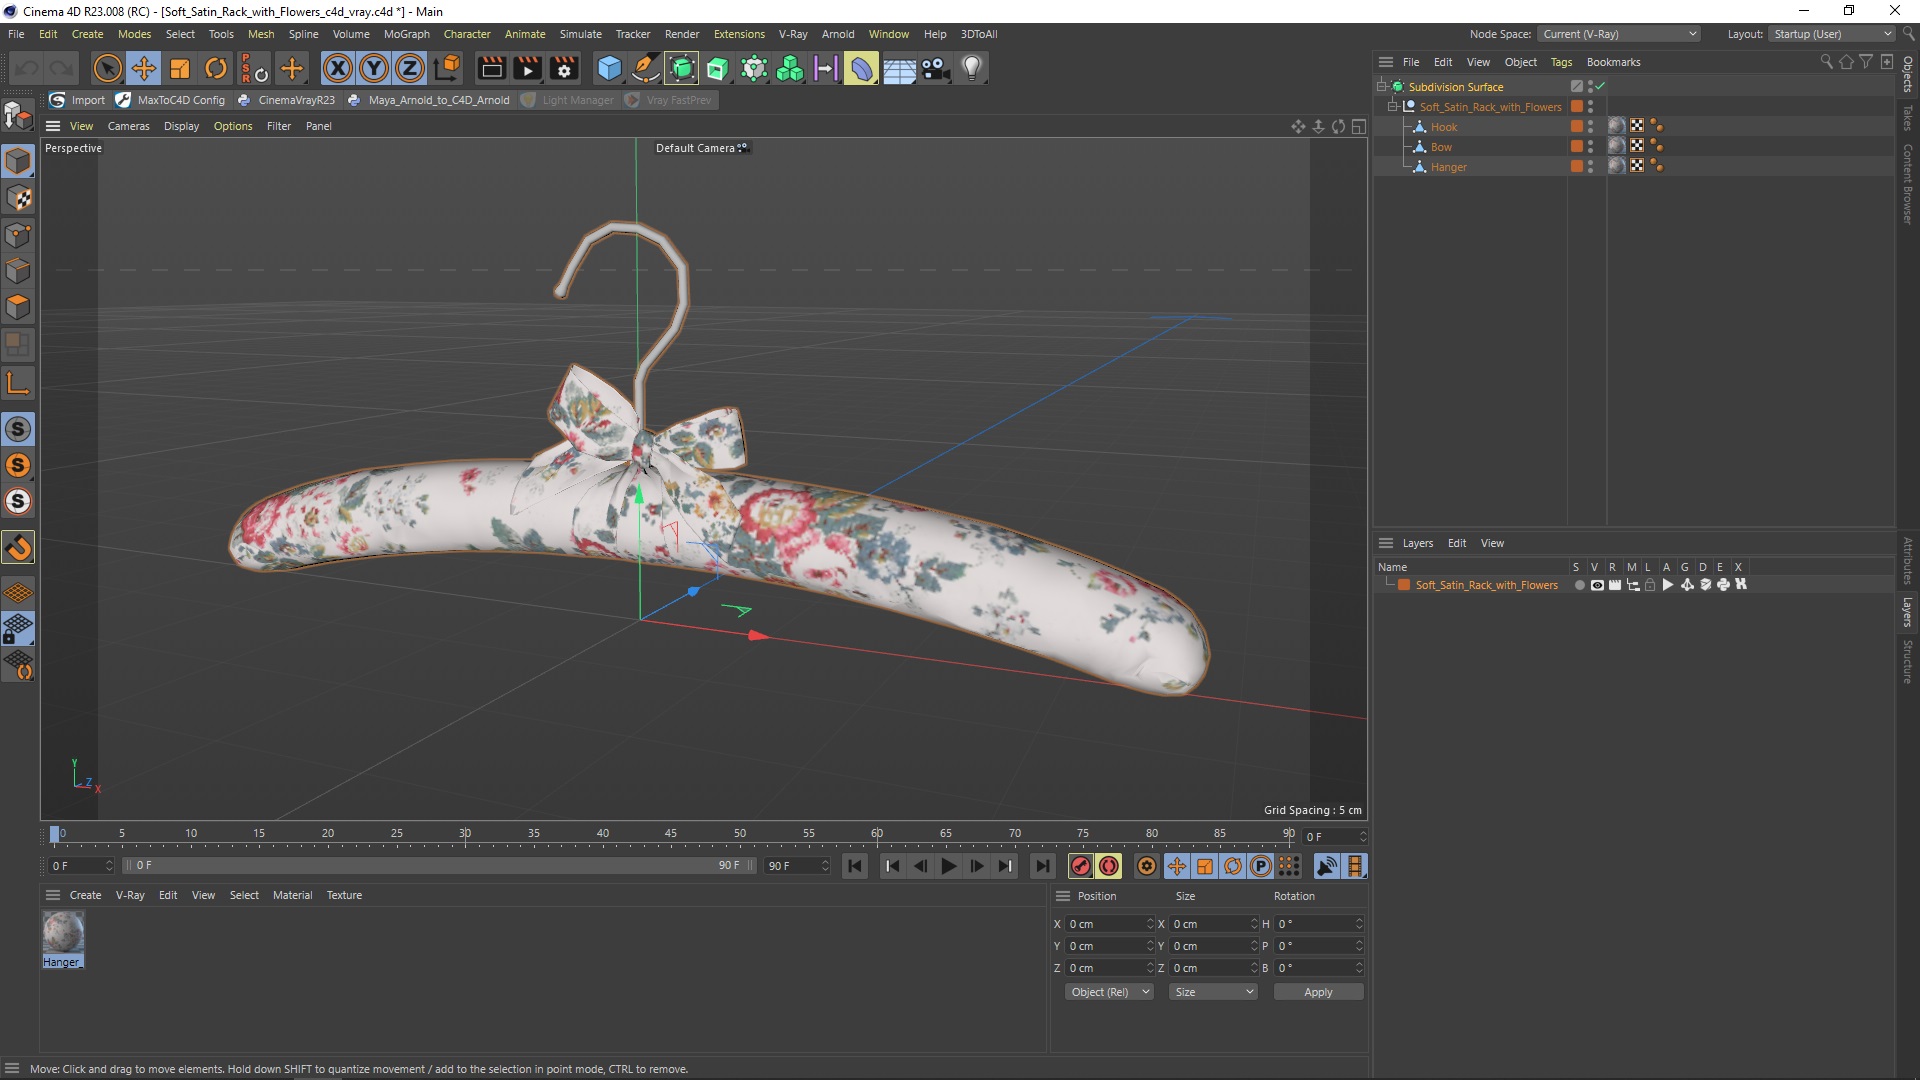Screen dimensions: 1920x1080
Task: Select the Live Selection tool
Action: click(x=107, y=68)
